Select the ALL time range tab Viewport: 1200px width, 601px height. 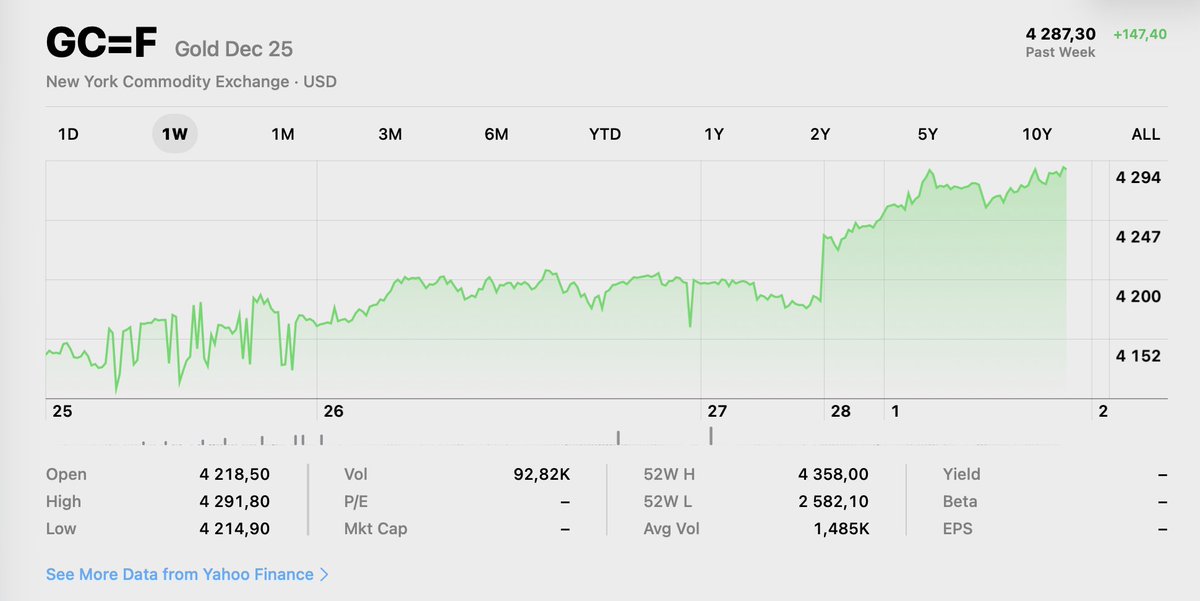point(1145,134)
